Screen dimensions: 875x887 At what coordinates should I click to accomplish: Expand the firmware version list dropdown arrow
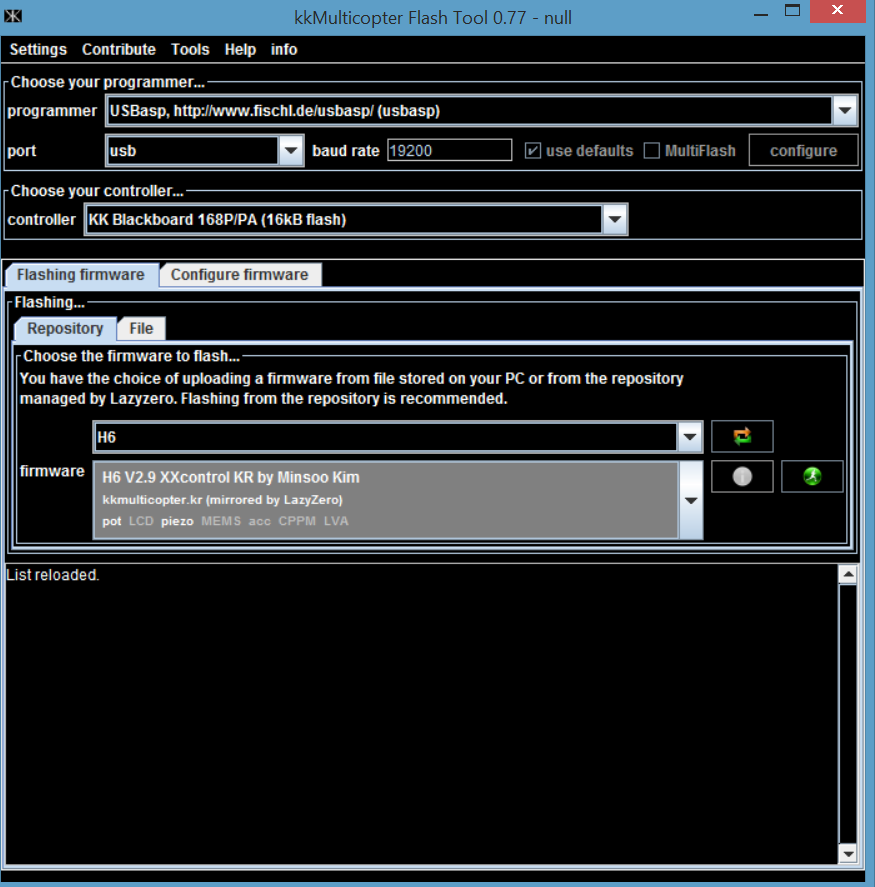point(691,500)
